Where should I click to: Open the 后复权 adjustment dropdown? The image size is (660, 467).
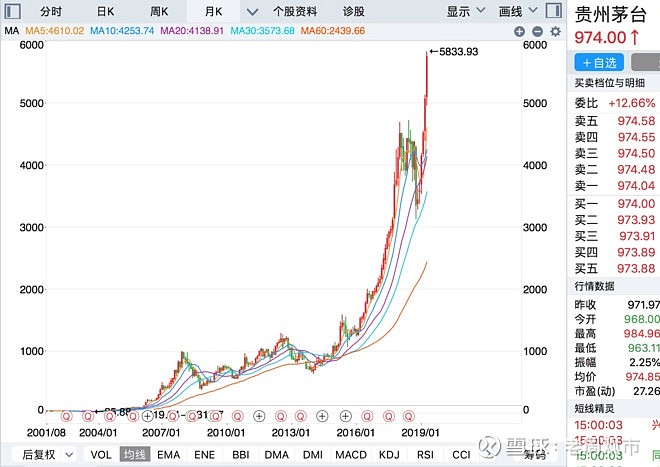47,455
